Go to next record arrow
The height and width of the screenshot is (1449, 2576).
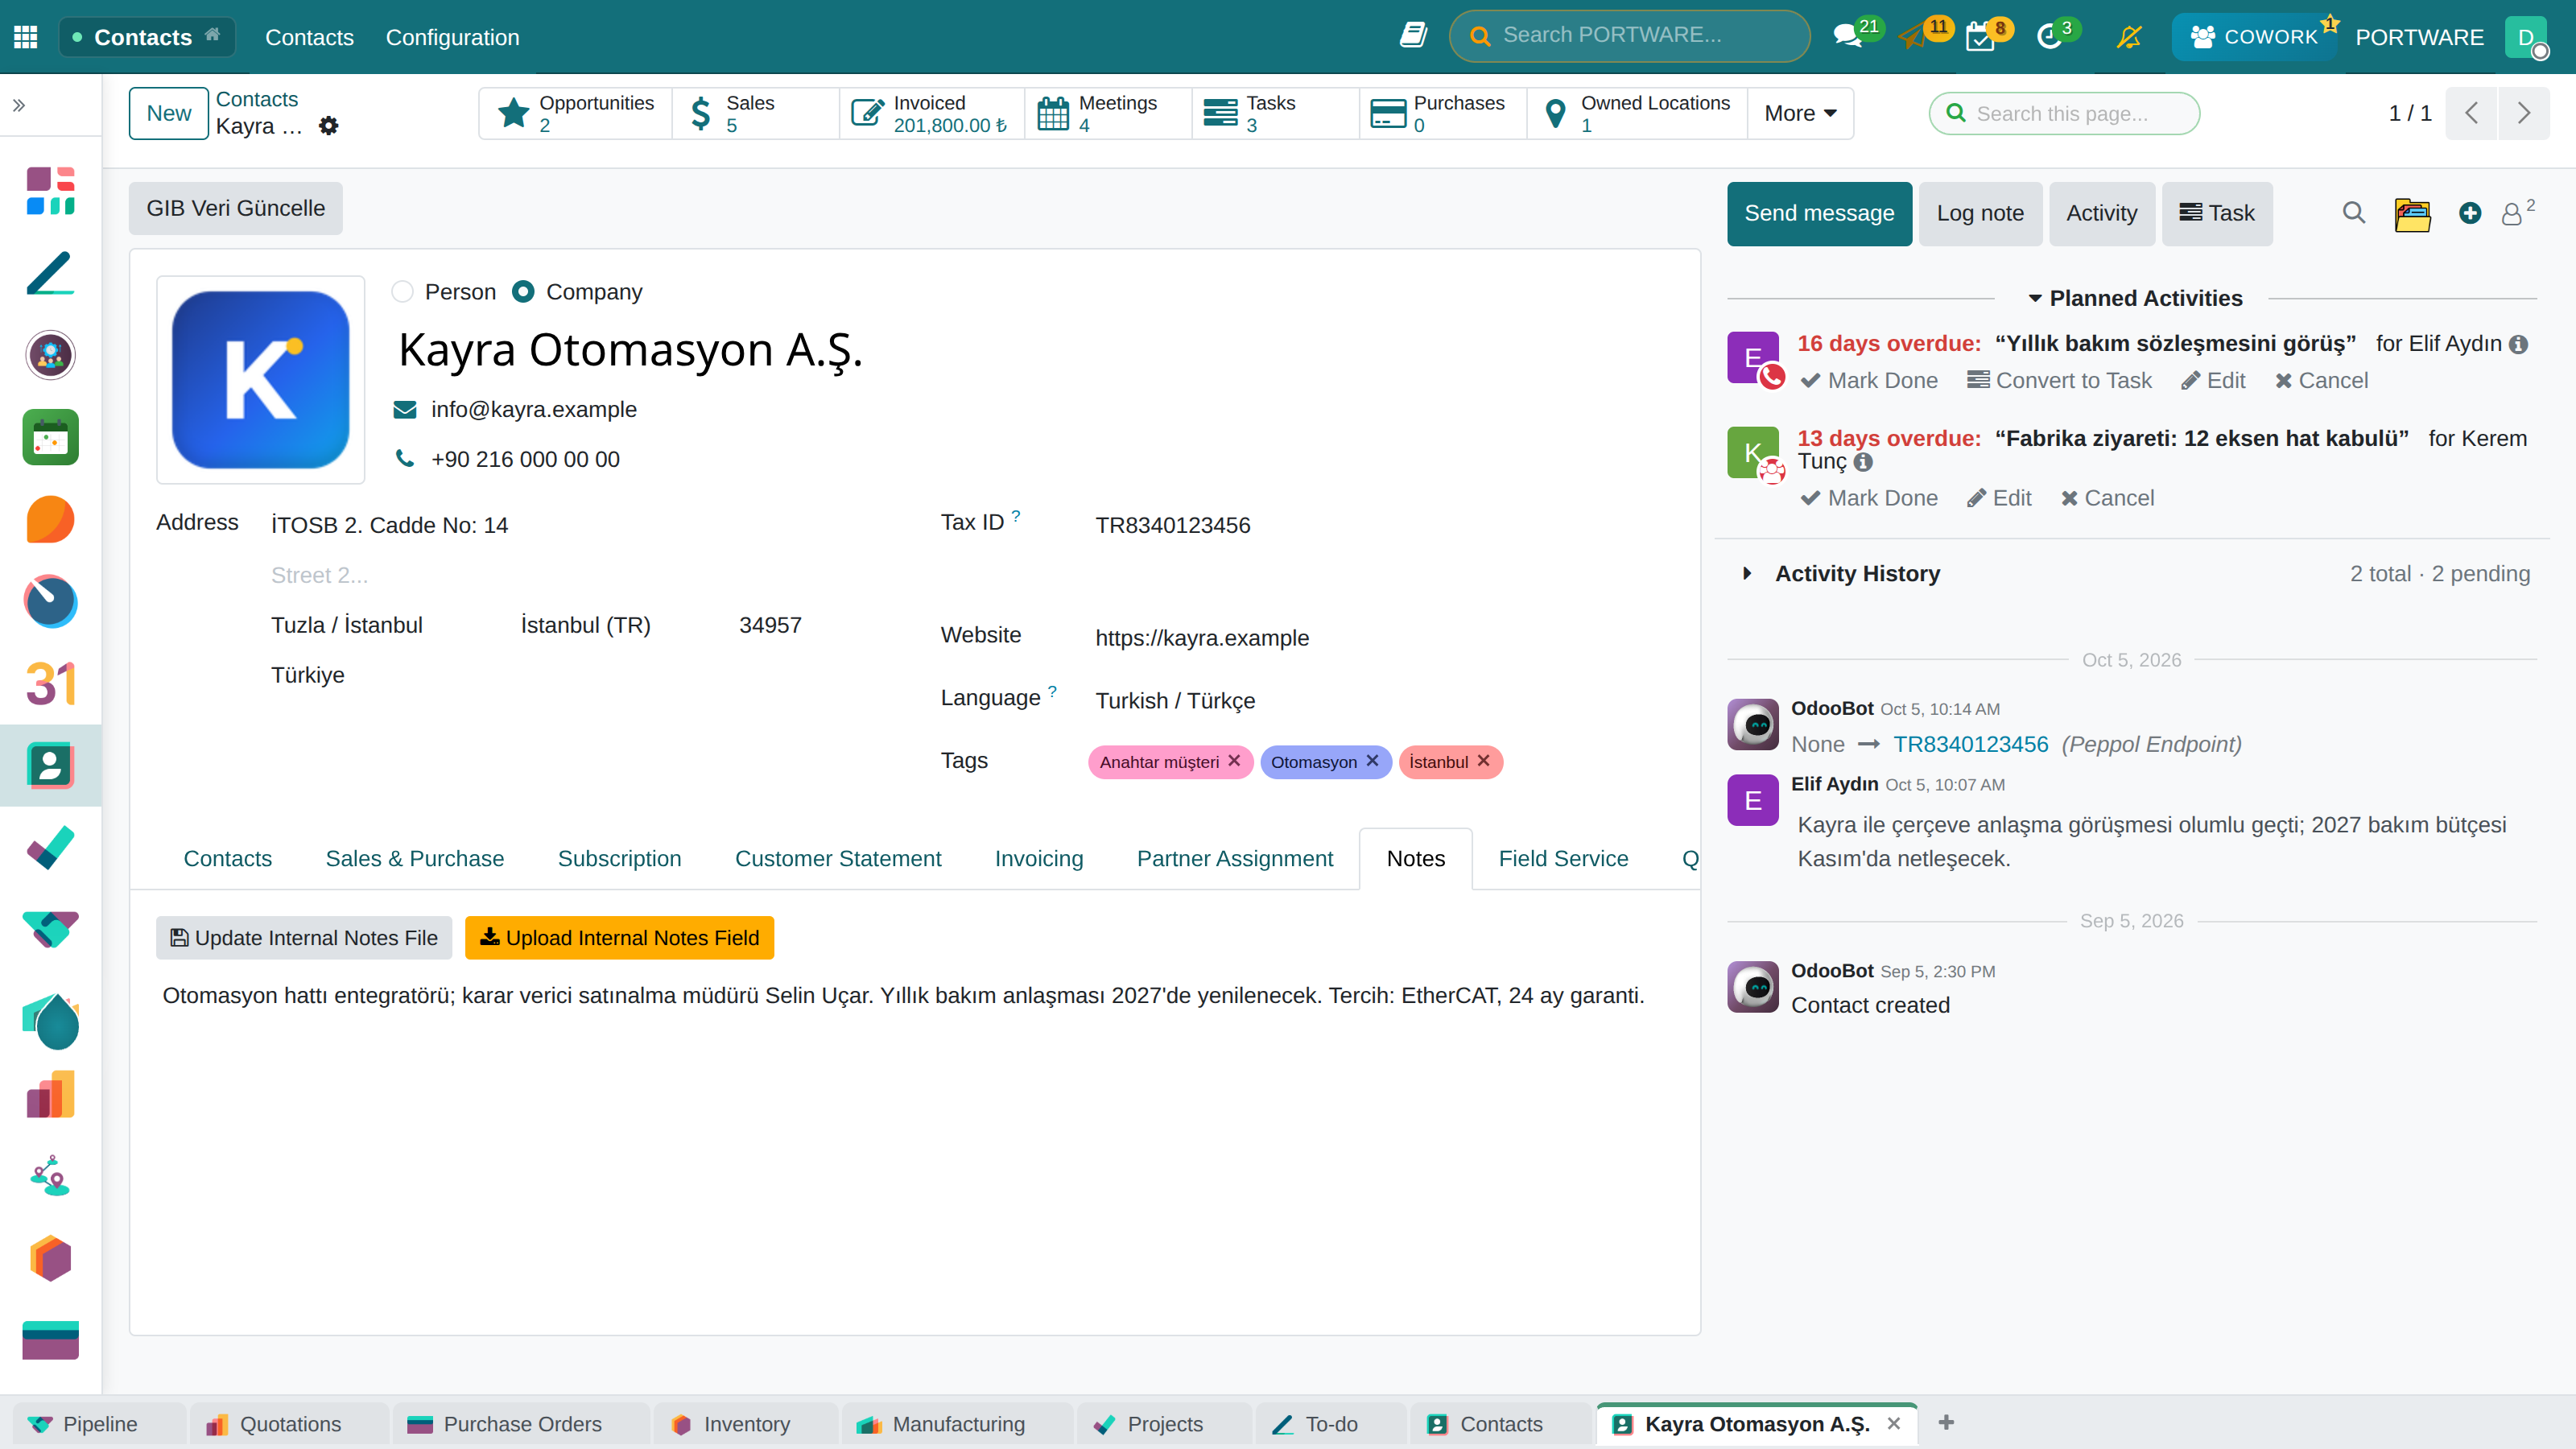coord(2524,113)
